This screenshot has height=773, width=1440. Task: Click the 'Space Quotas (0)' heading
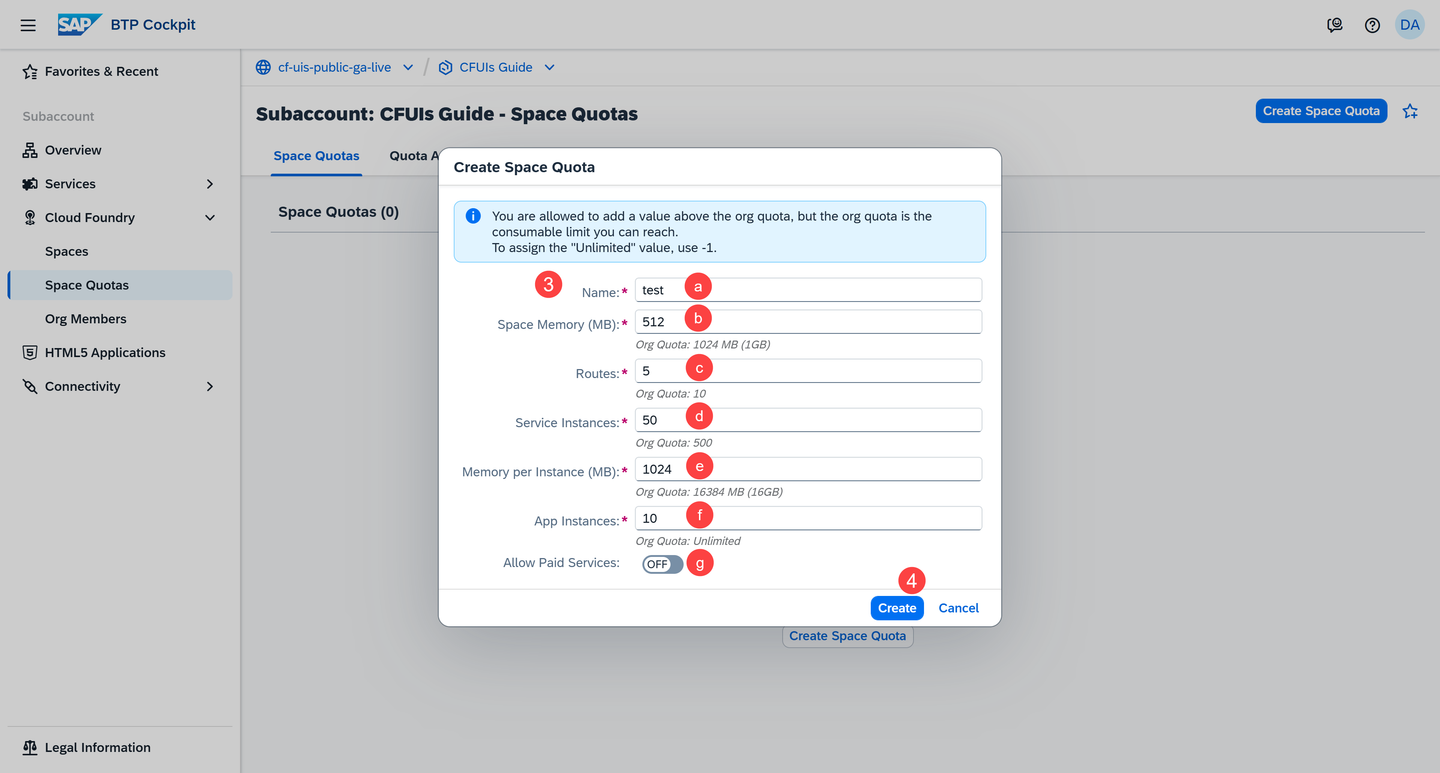[338, 212]
